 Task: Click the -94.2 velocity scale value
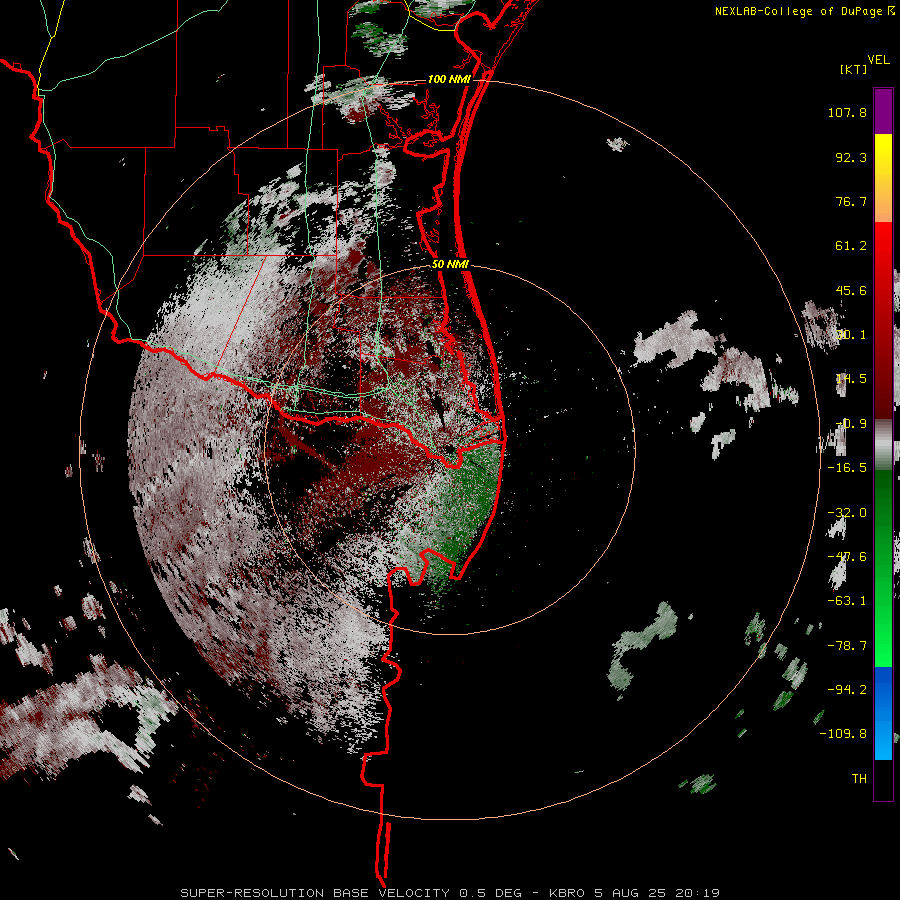tap(847, 689)
